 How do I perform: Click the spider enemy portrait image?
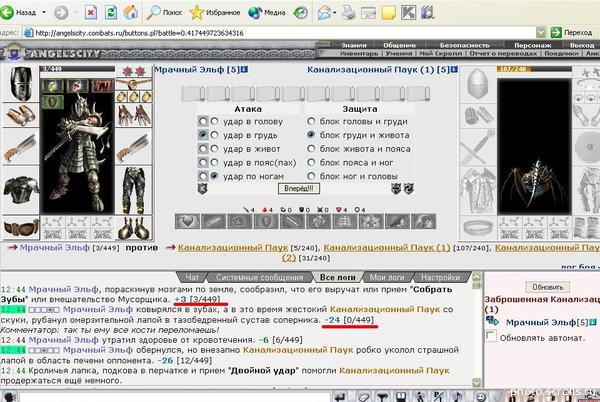pyautogui.click(x=534, y=147)
